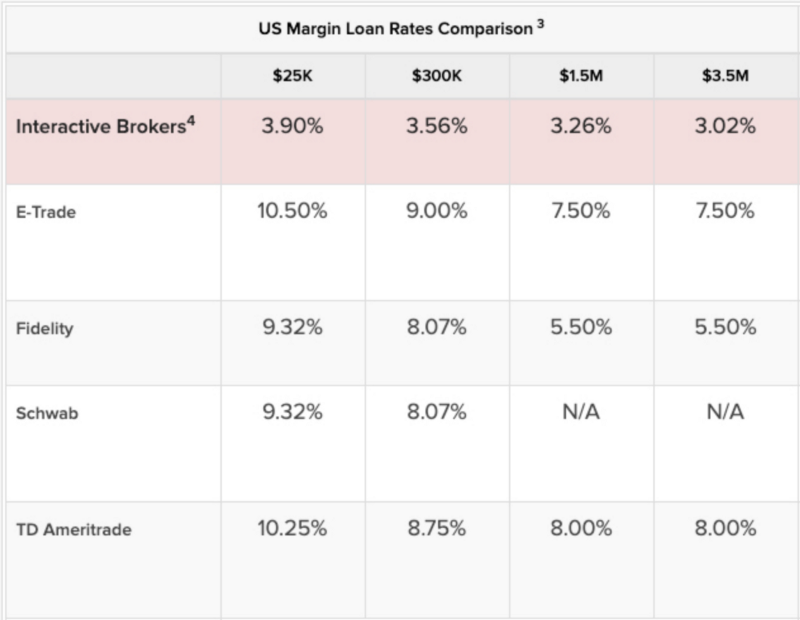
Task: Click Schwab N/A cell under $1.5M
Action: point(581,413)
